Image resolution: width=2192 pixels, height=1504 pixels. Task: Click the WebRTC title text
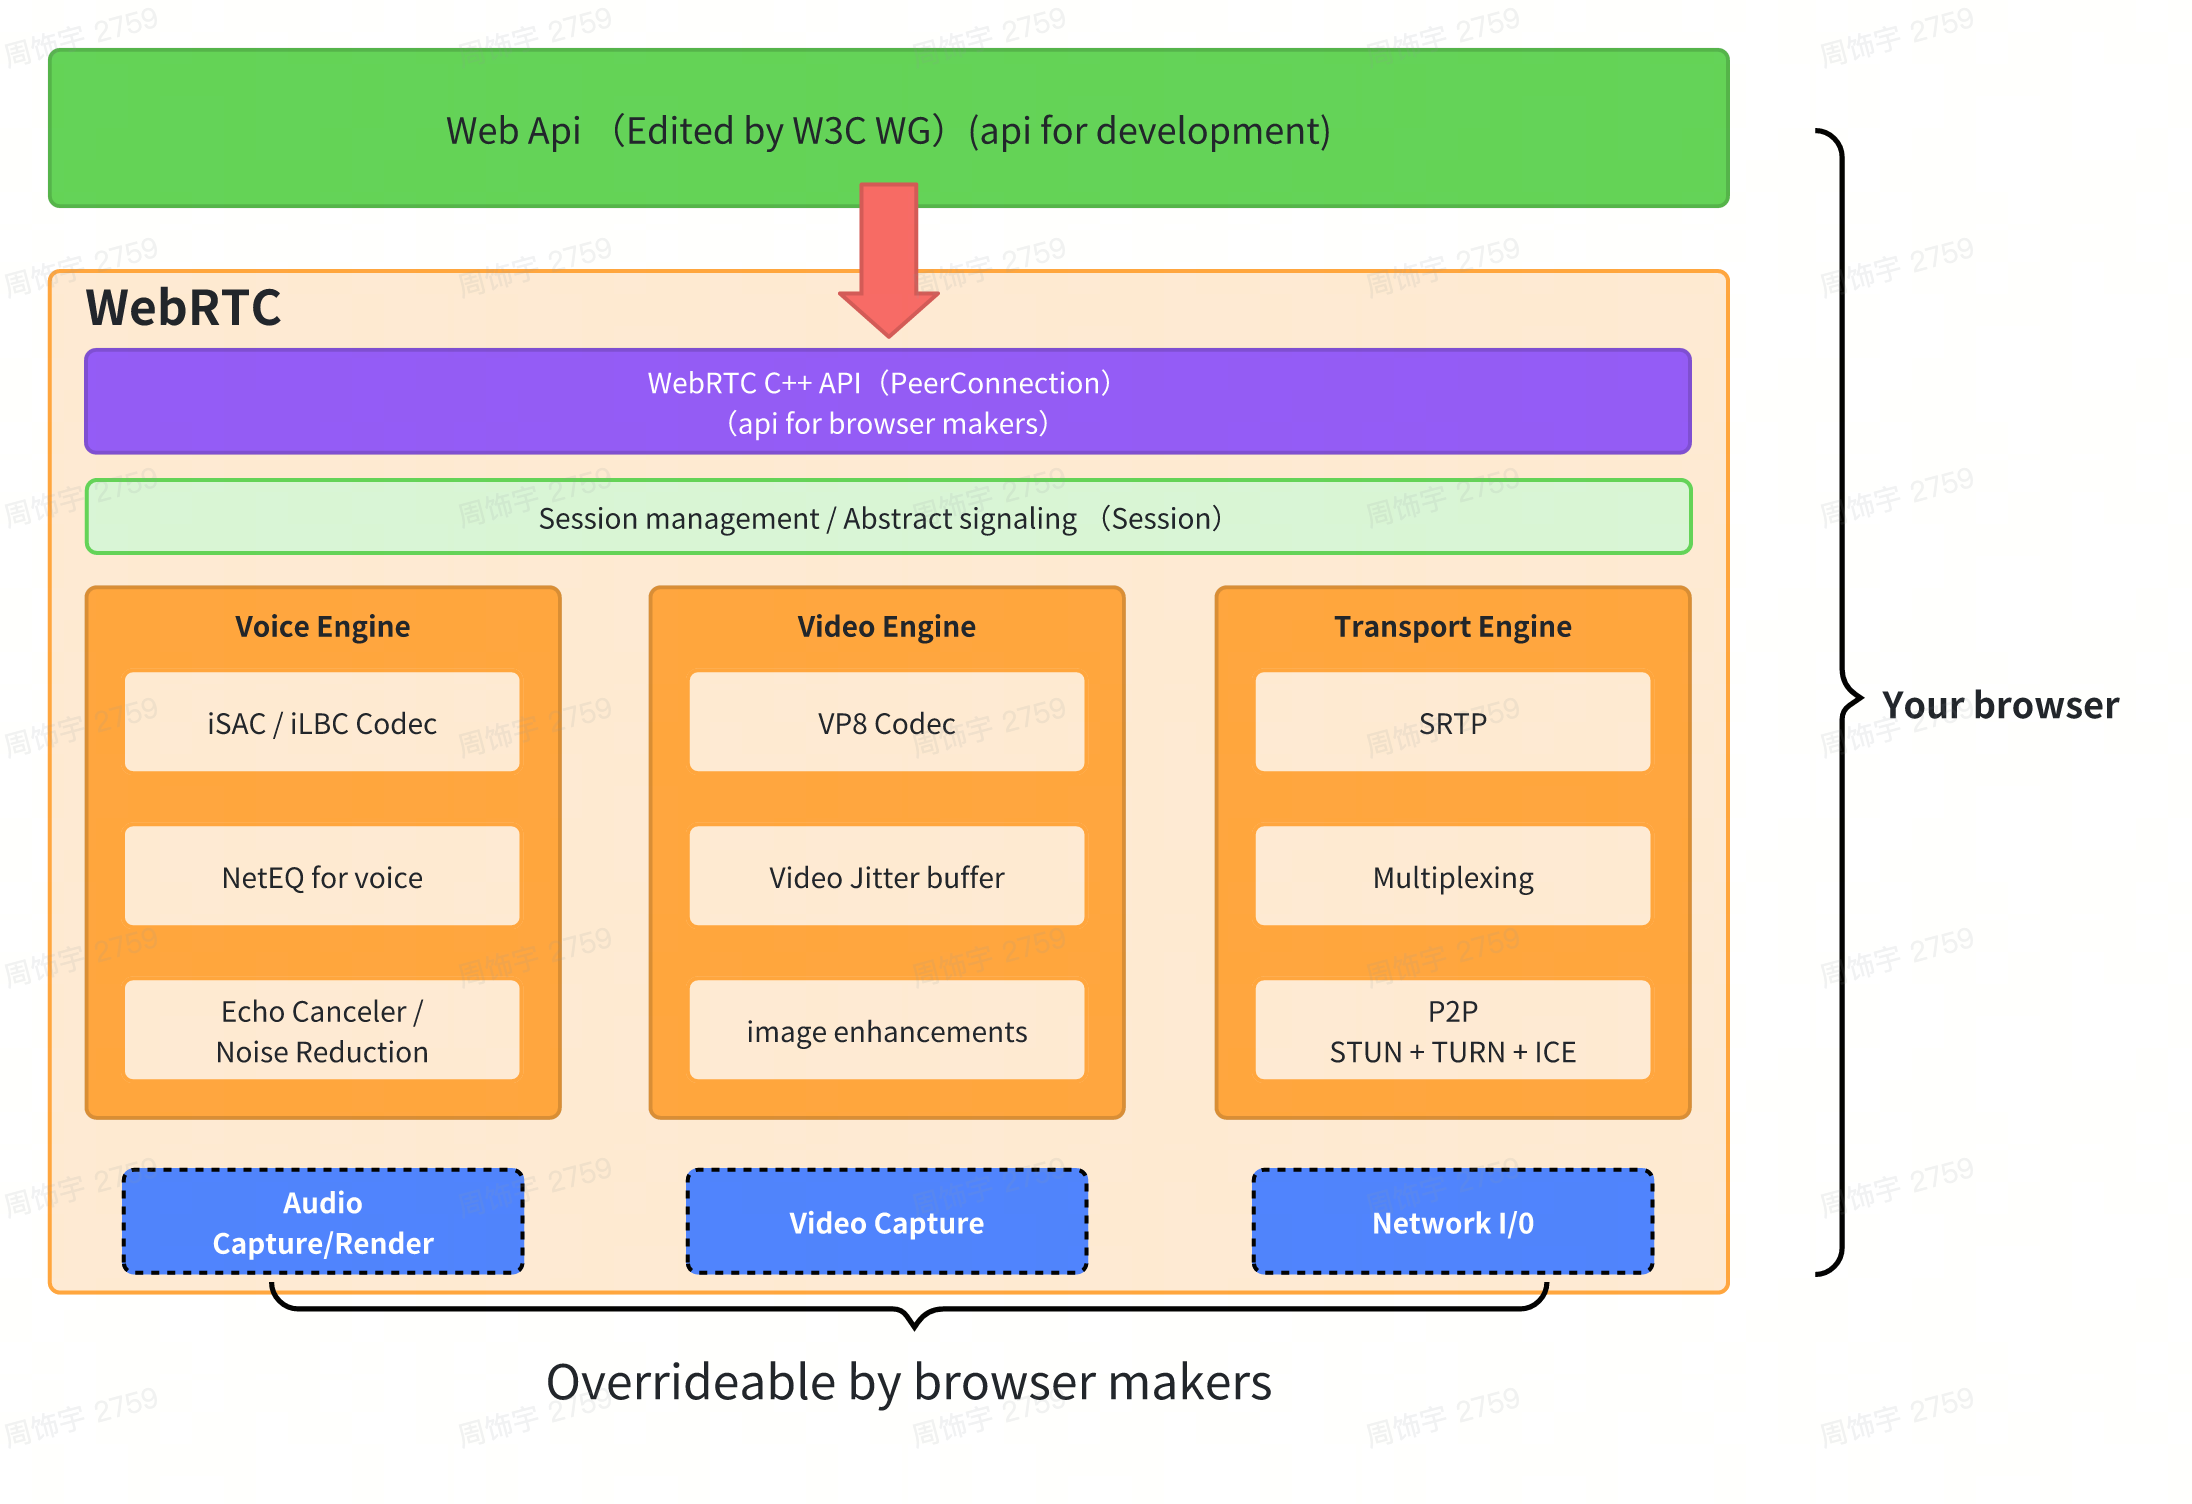pyautogui.click(x=183, y=307)
